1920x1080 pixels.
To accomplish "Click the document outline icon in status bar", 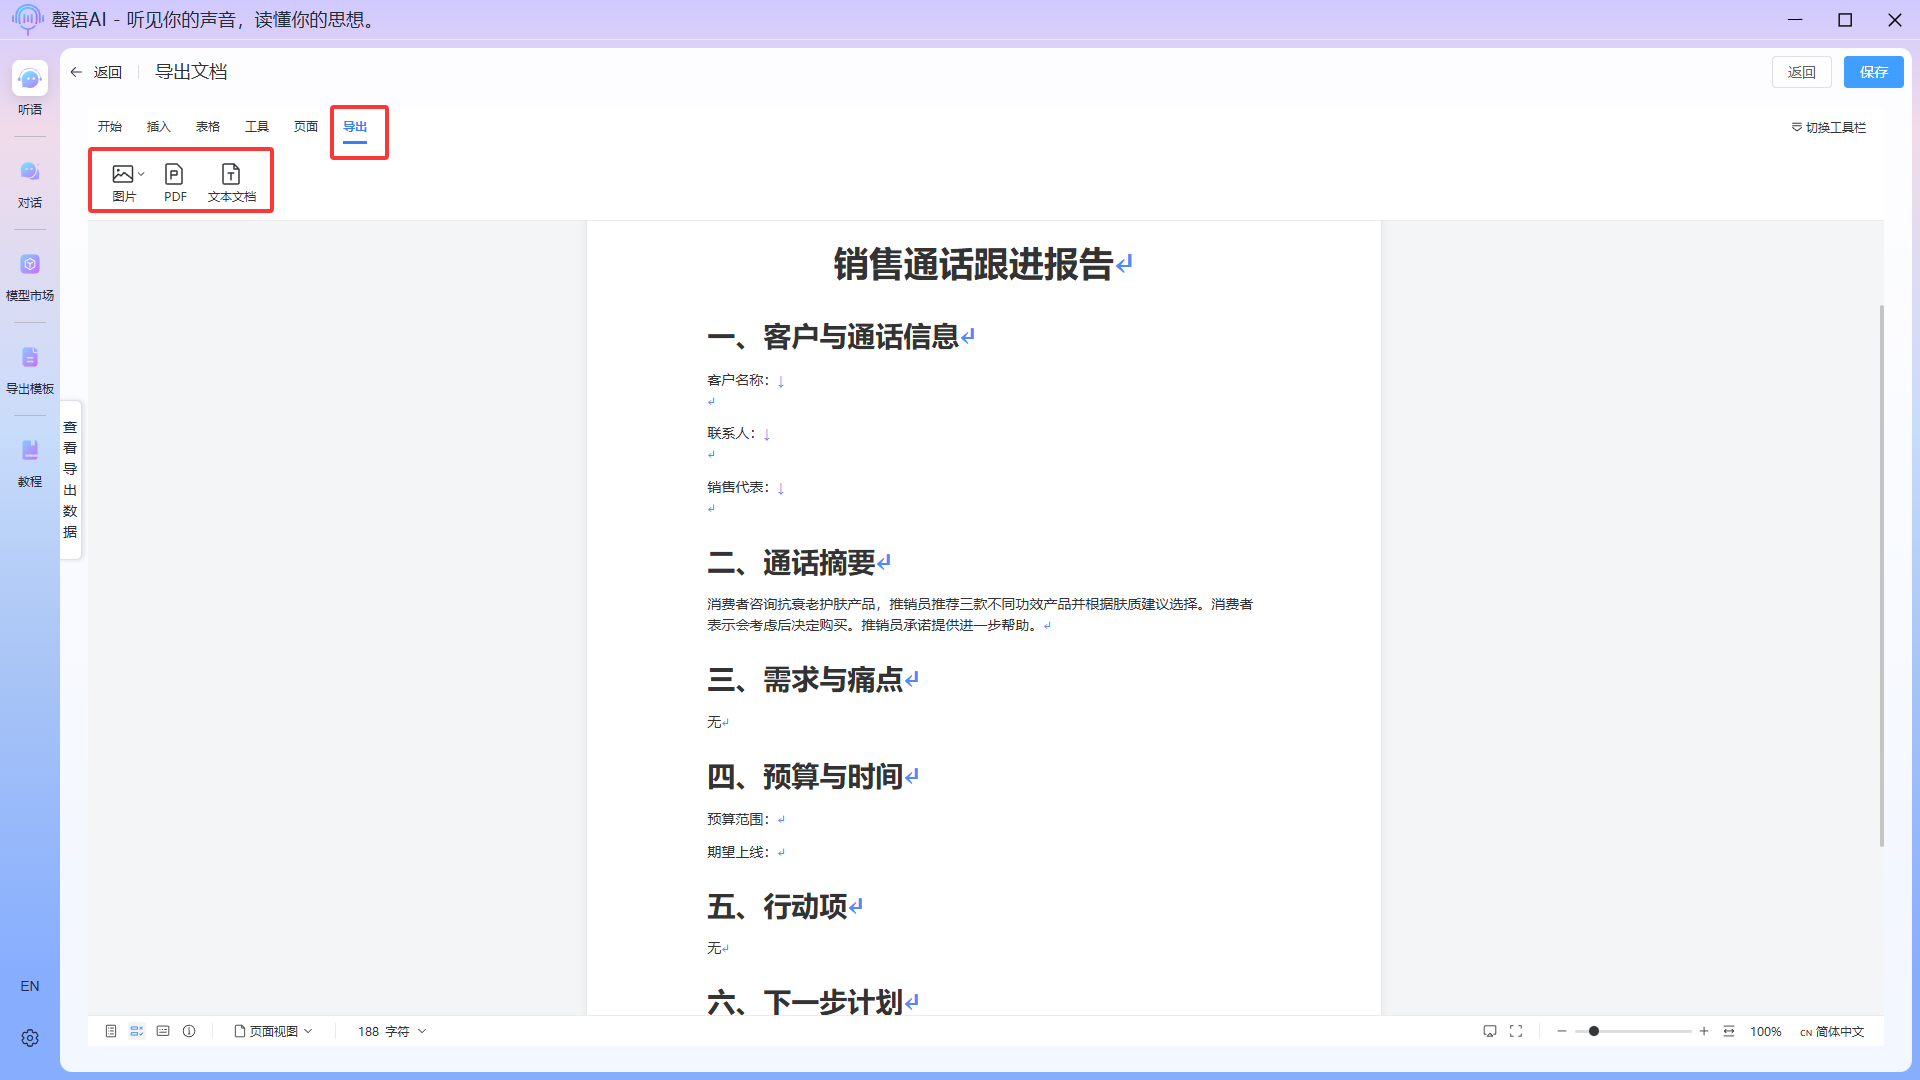I will pos(111,1031).
